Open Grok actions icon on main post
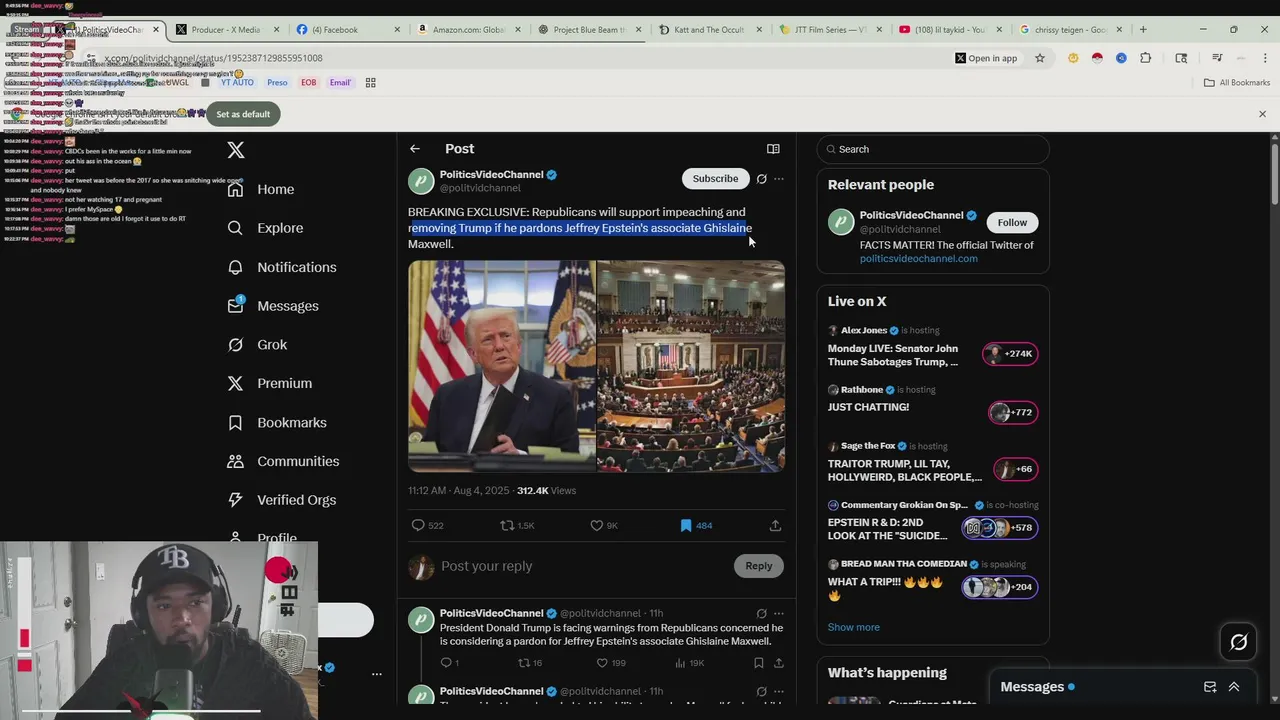Viewport: 1280px width, 720px height. click(761, 179)
